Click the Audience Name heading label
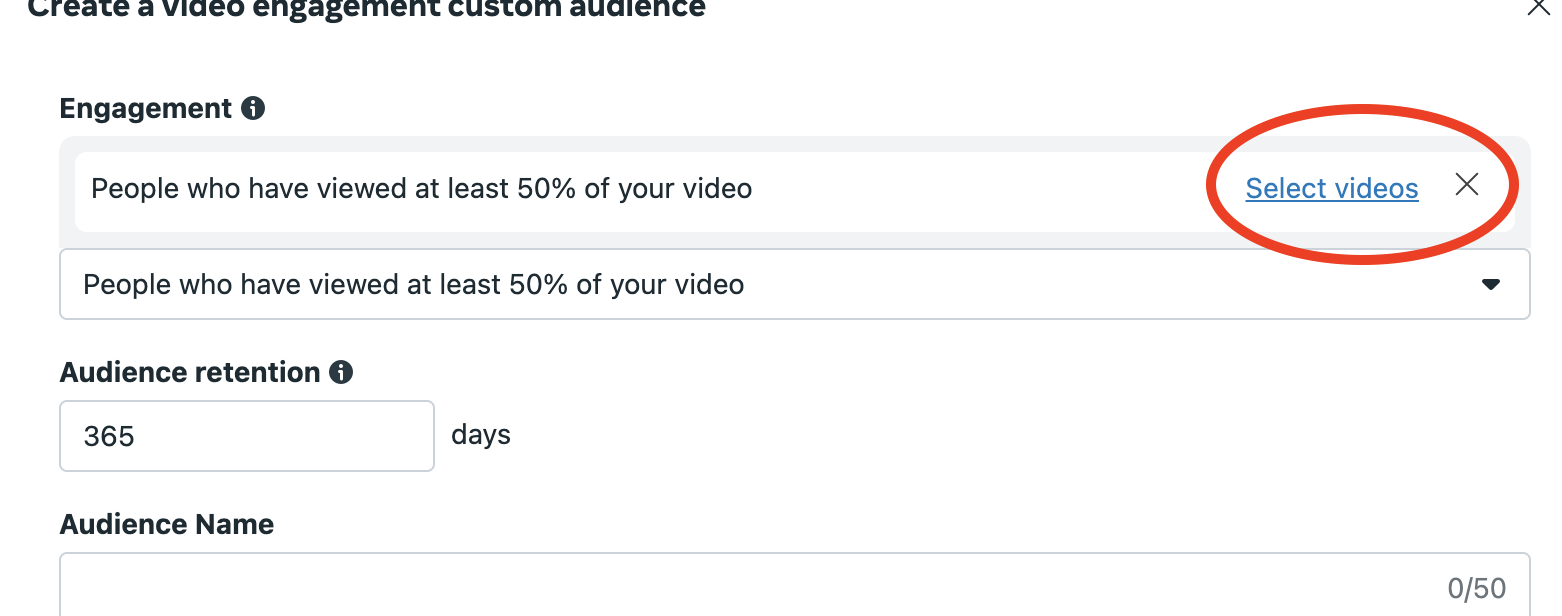Viewport: 1562px width, 616px height. 167,524
